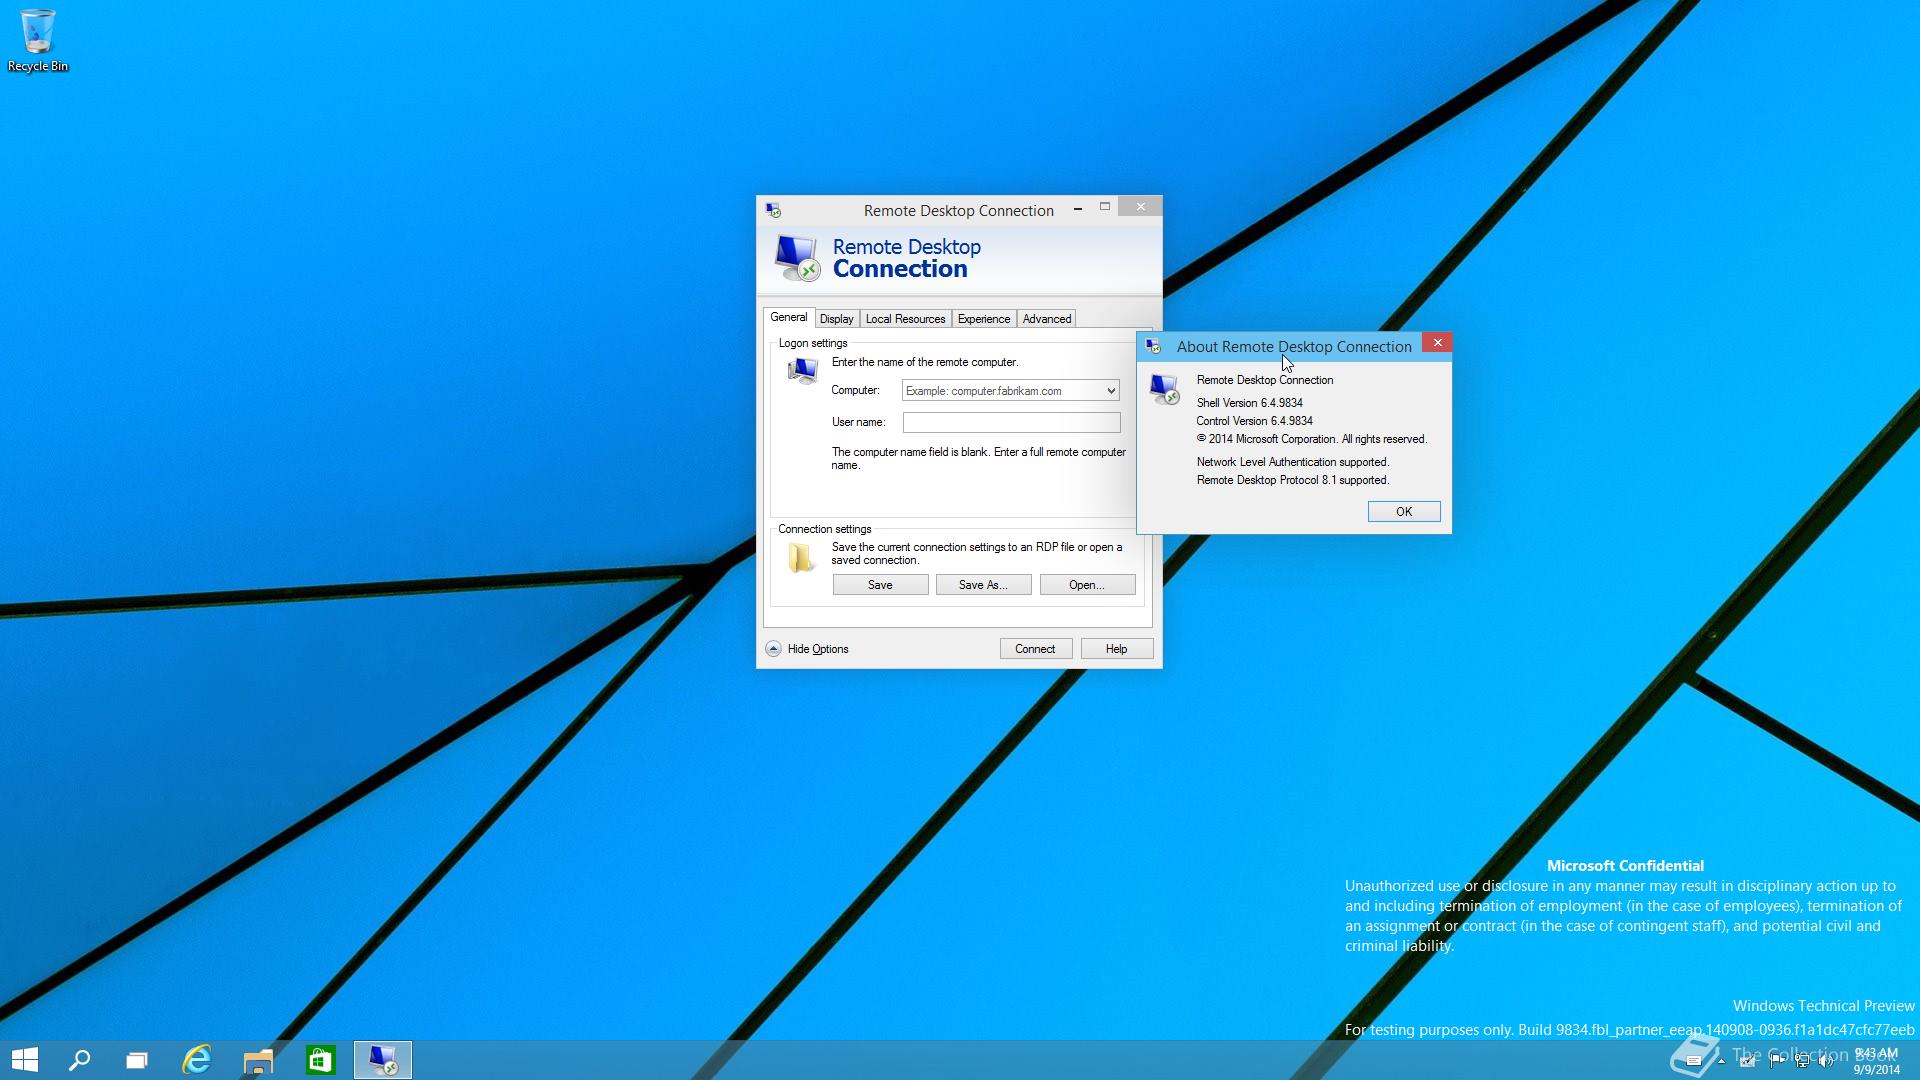Click the Remote Desktop icon in About dialog
This screenshot has width=1920, height=1080.
point(1164,389)
